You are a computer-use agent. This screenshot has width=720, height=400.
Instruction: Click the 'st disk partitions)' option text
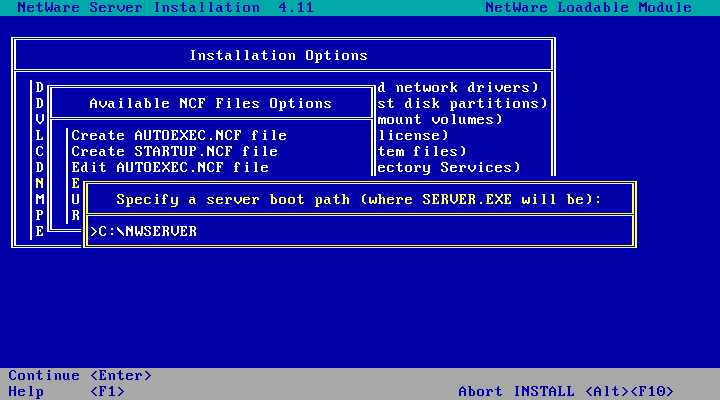pos(462,103)
